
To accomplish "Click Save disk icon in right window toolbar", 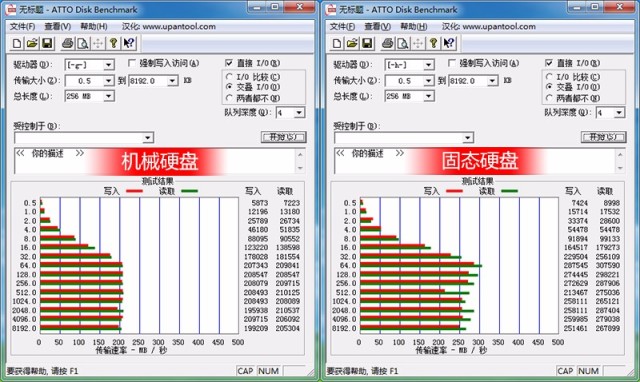I will pos(367,43).
